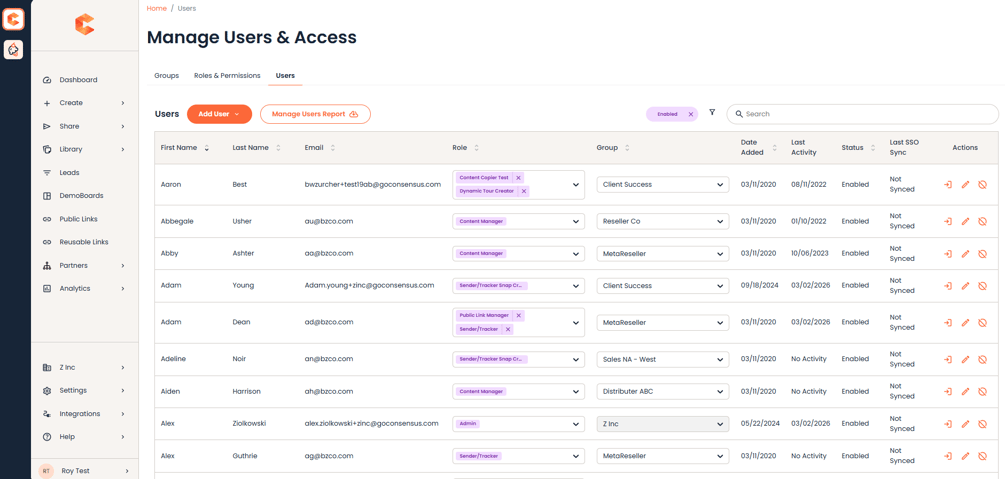Viewport: 1005px width, 479px height.
Task: Open Distributer ABC group dropdown
Action: [x=663, y=391]
